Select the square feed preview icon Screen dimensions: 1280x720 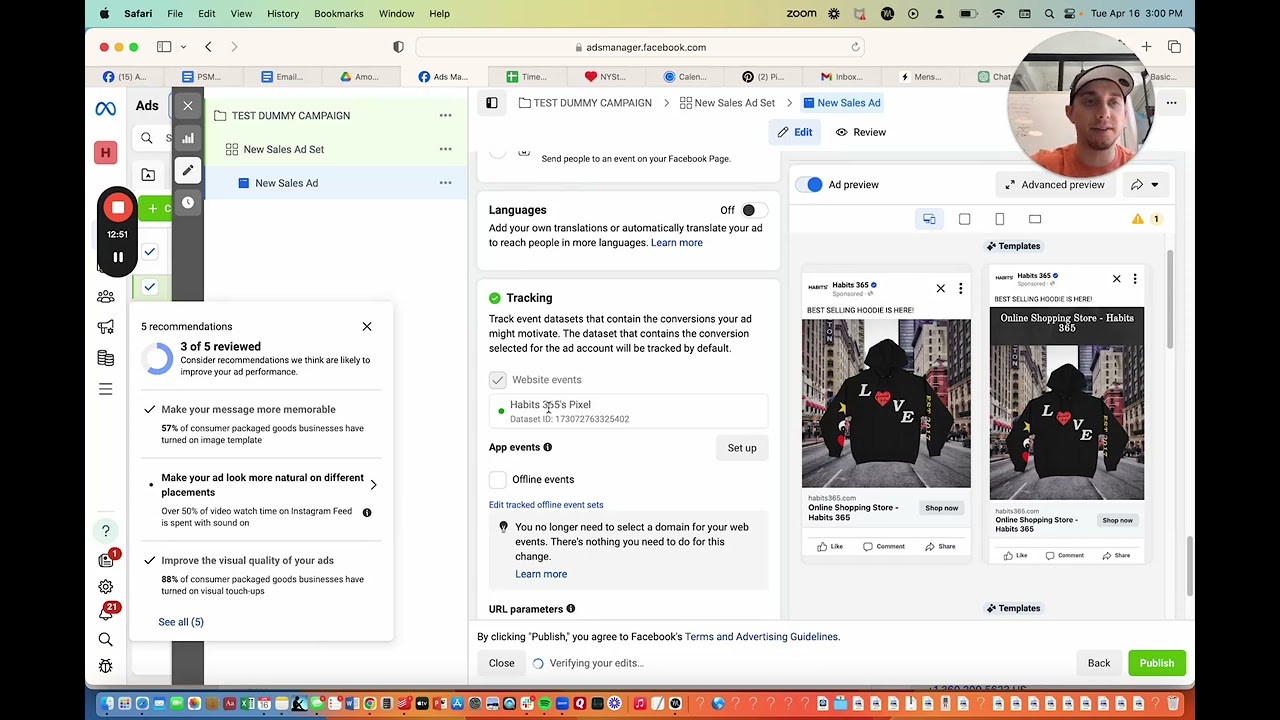tap(964, 219)
